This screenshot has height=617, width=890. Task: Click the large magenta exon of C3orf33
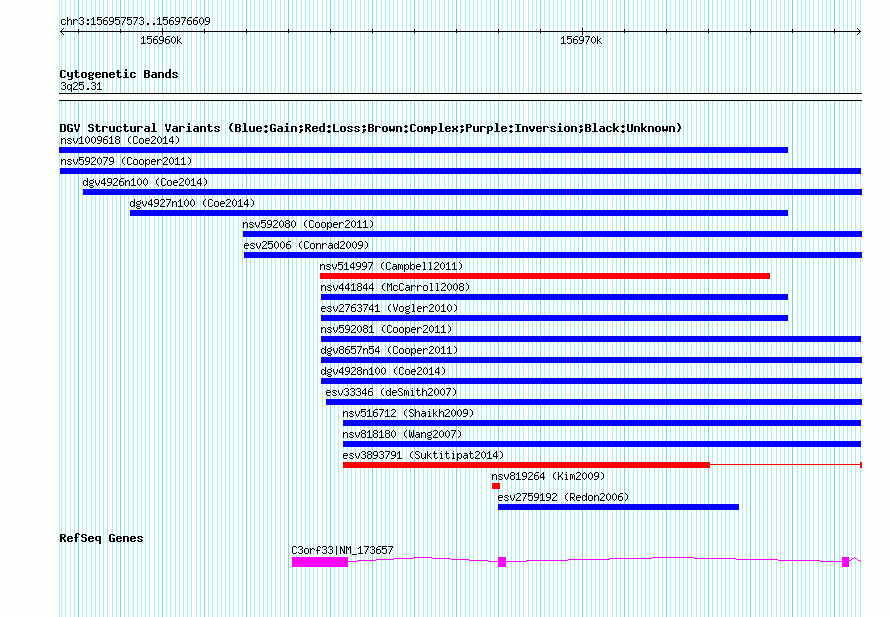pyautogui.click(x=319, y=562)
